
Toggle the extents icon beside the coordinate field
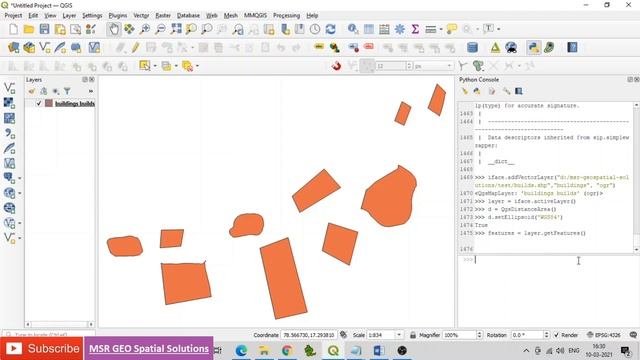[x=344, y=335]
